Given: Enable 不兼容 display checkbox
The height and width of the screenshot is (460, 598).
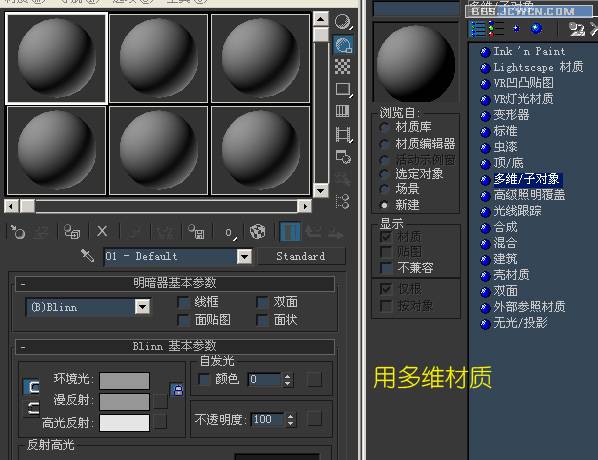Looking at the screenshot, I should (386, 267).
